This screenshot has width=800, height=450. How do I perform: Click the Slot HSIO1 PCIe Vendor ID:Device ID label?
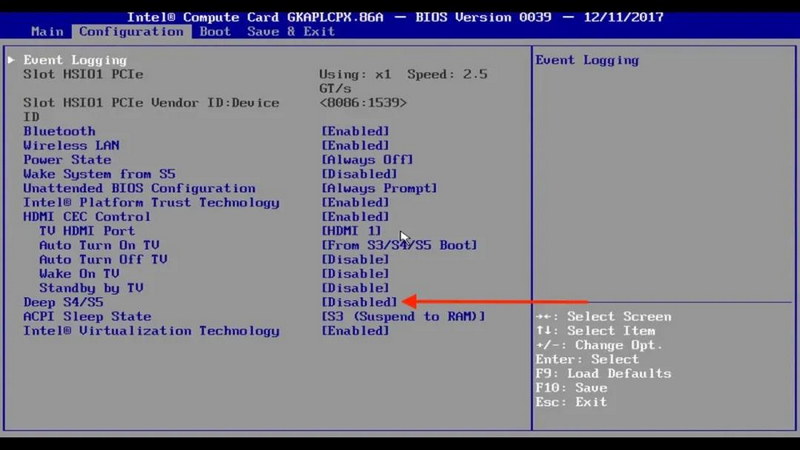(151, 110)
